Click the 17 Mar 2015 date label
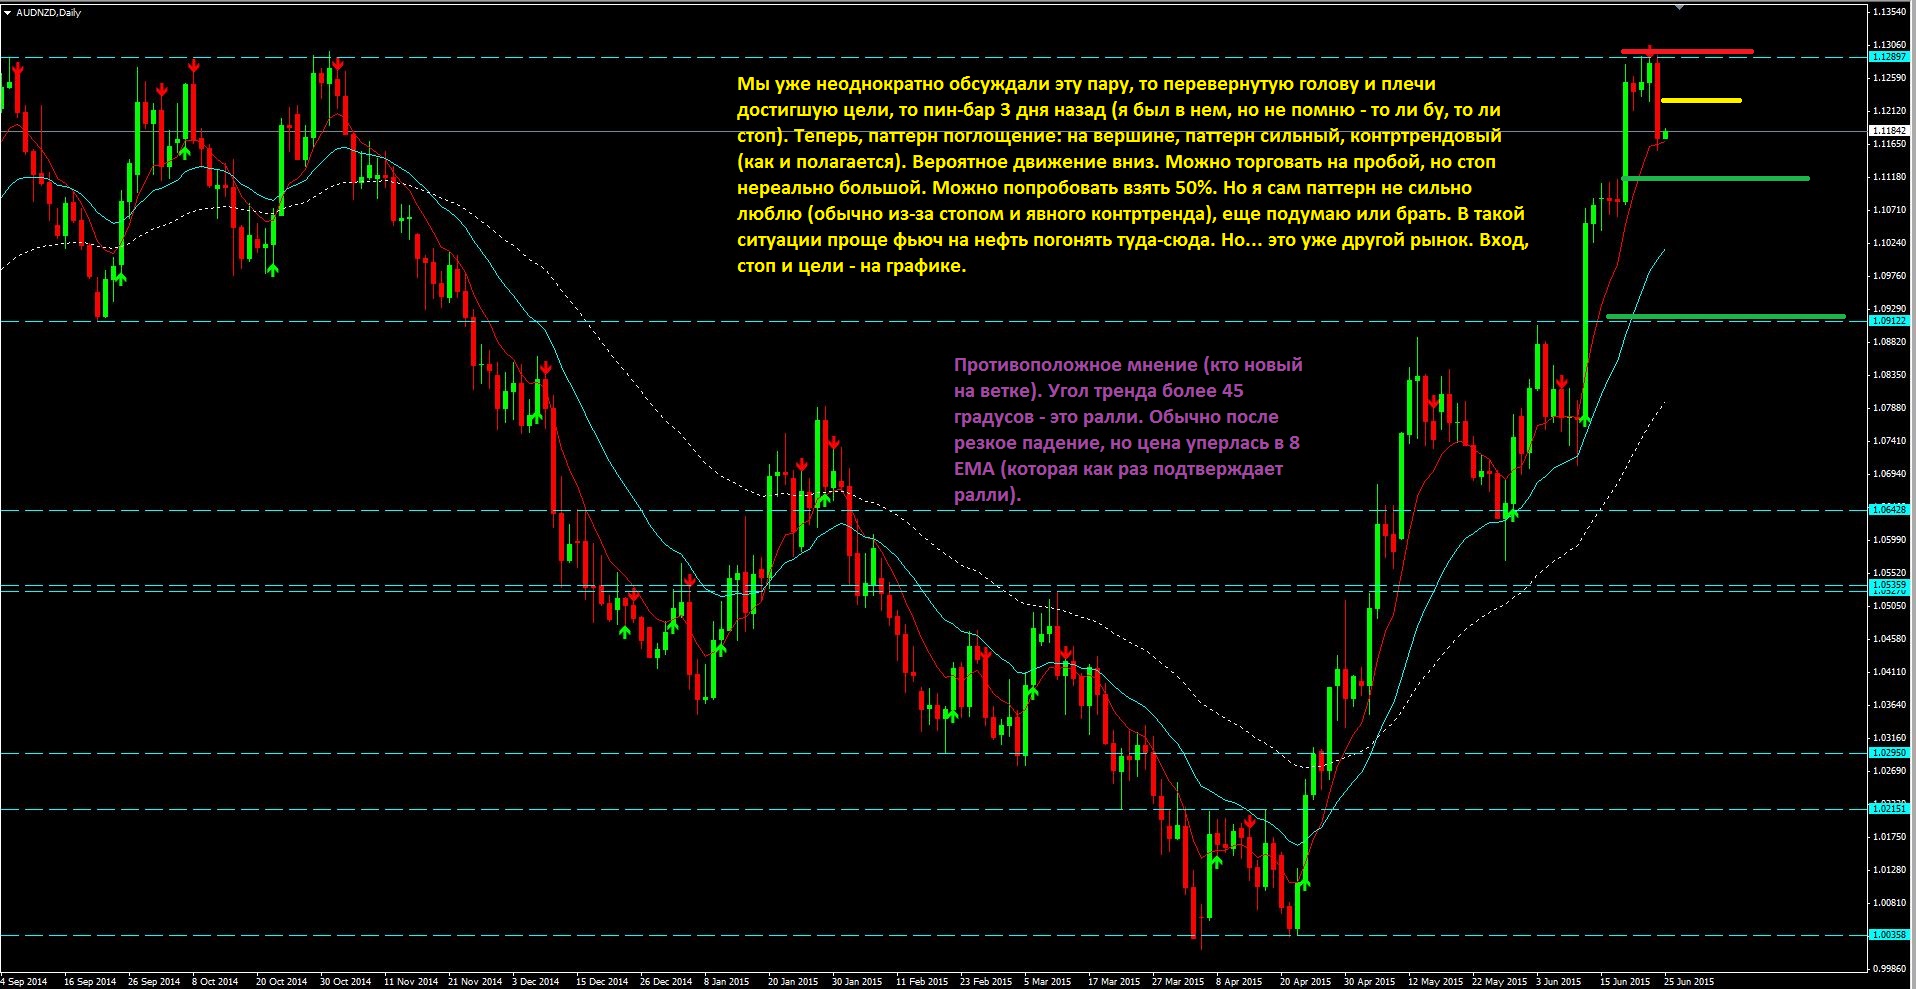 click(x=1114, y=982)
